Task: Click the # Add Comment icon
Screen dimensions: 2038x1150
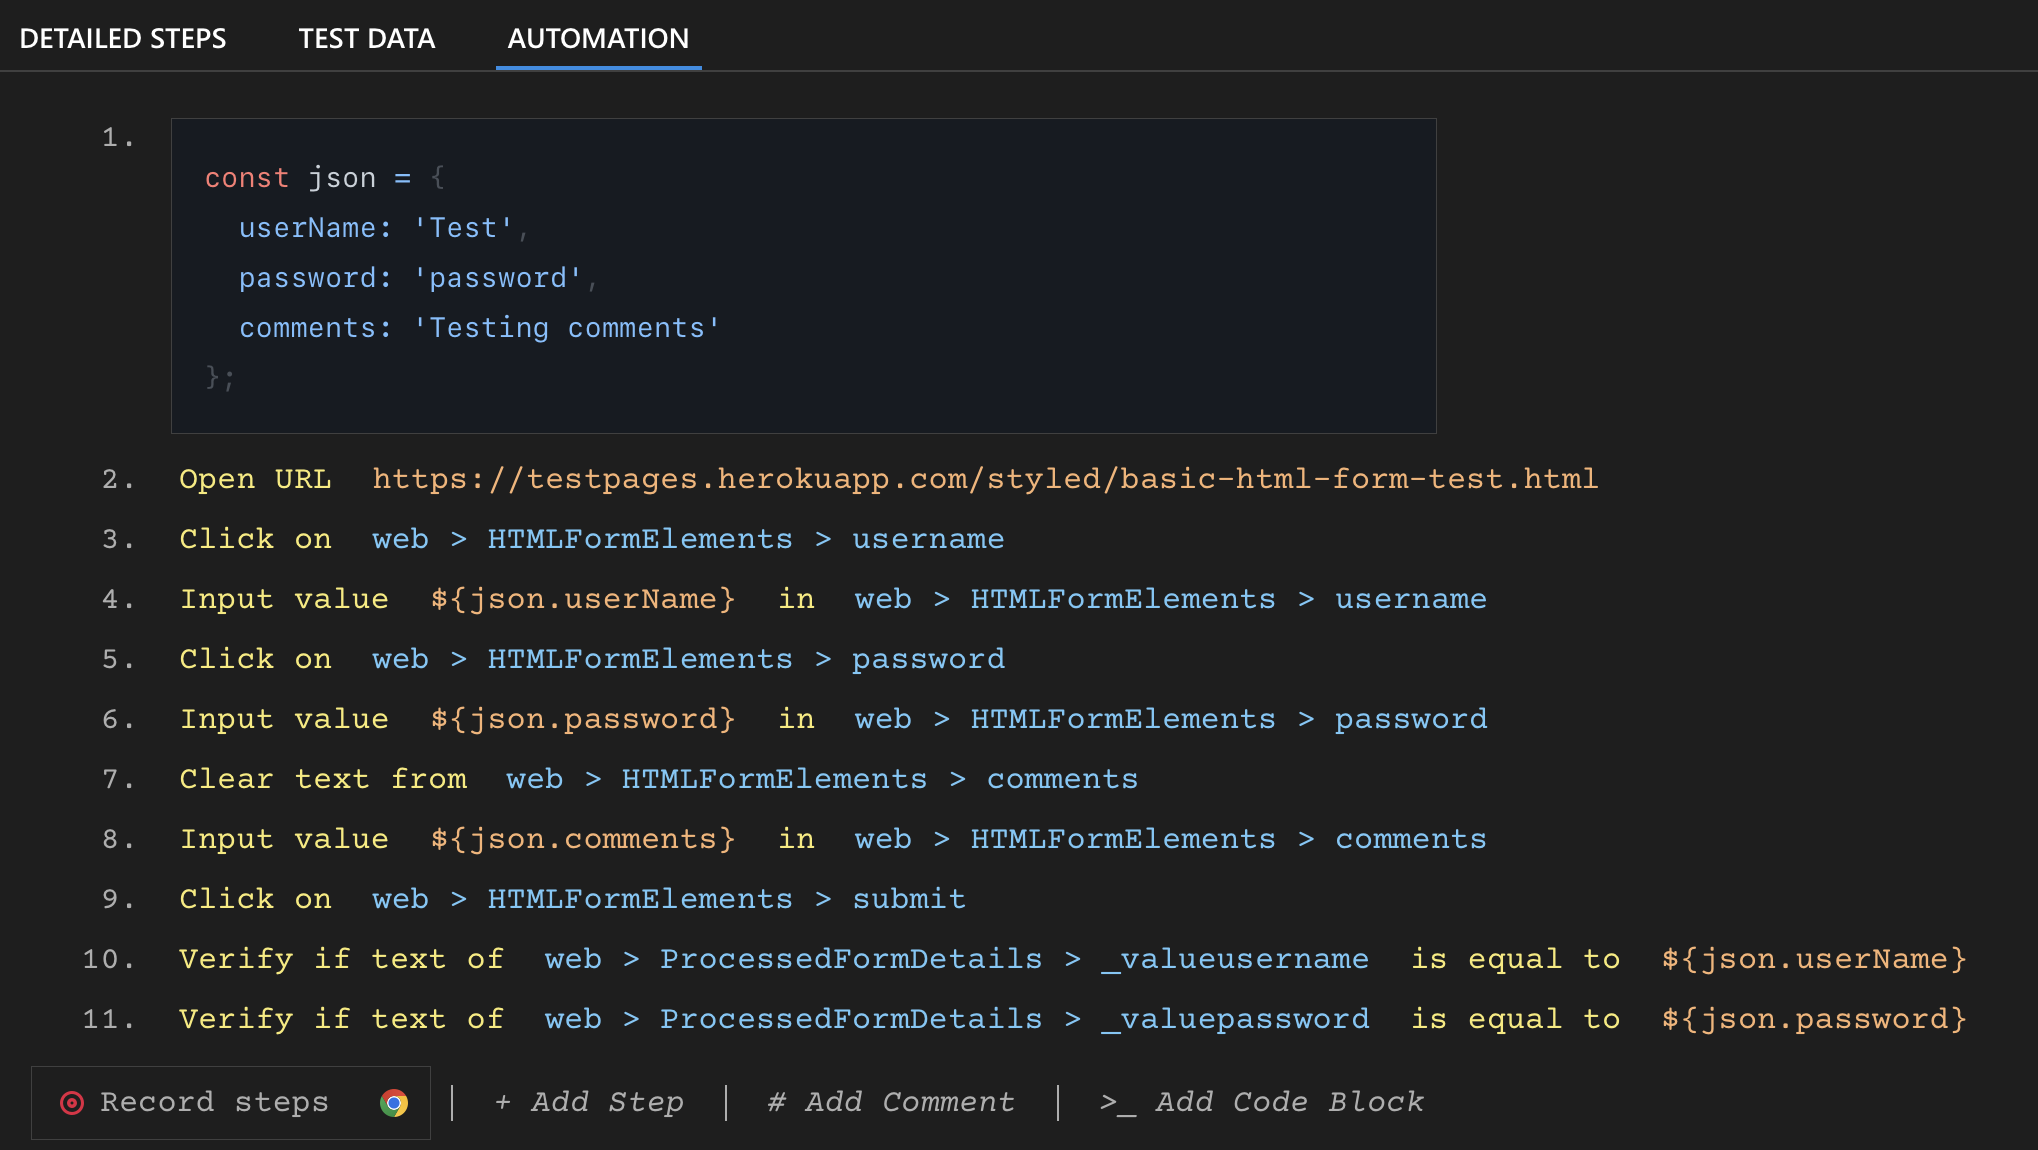Action: coord(890,1102)
